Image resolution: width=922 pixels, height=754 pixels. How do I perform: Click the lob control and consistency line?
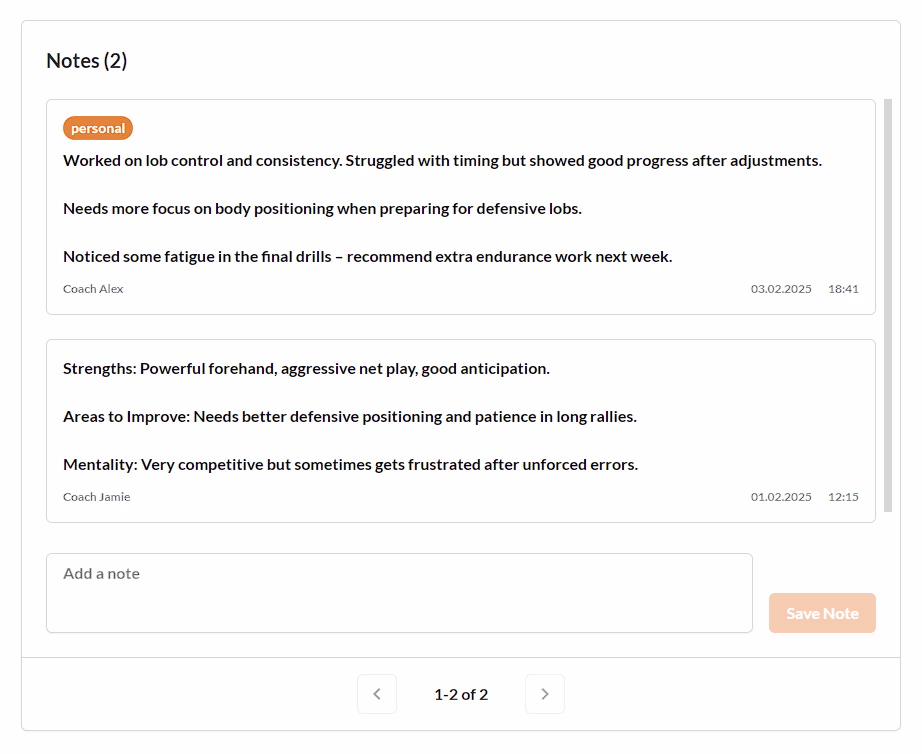point(442,160)
